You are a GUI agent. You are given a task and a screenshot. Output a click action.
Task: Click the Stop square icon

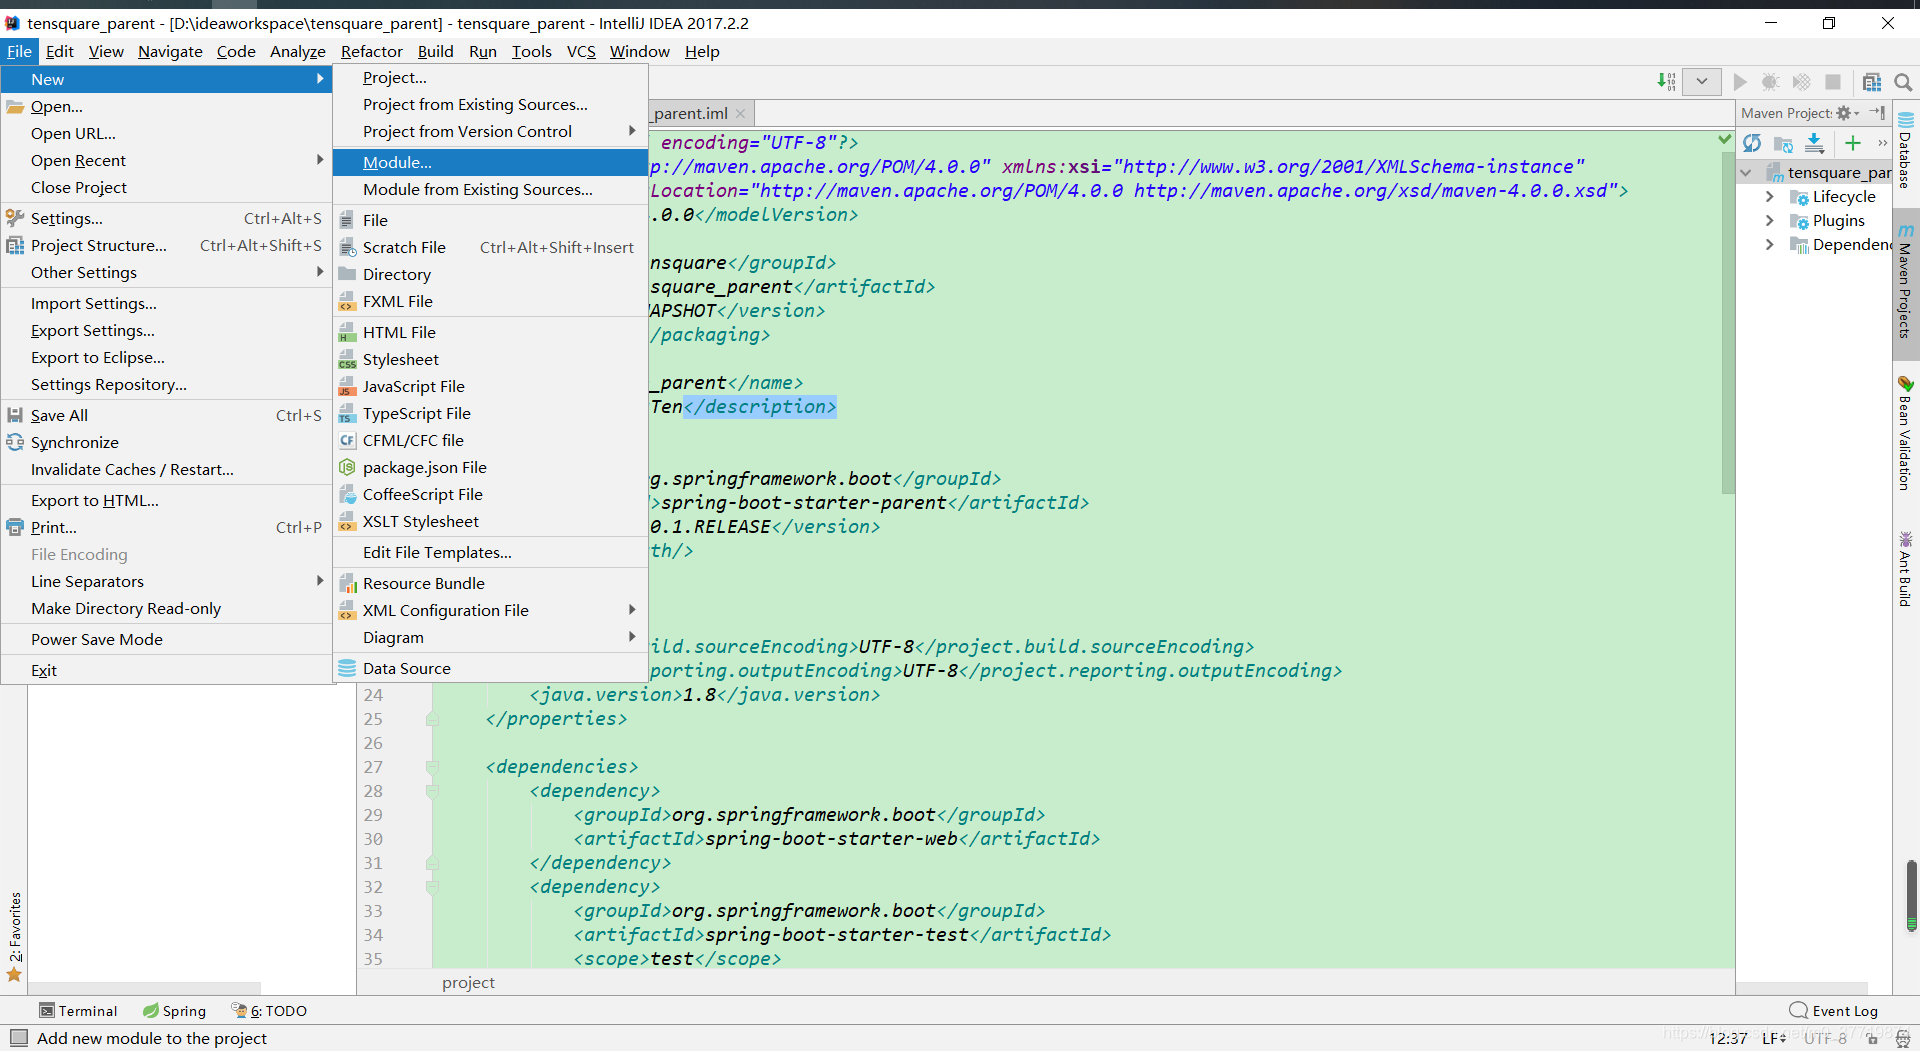pos(1833,82)
